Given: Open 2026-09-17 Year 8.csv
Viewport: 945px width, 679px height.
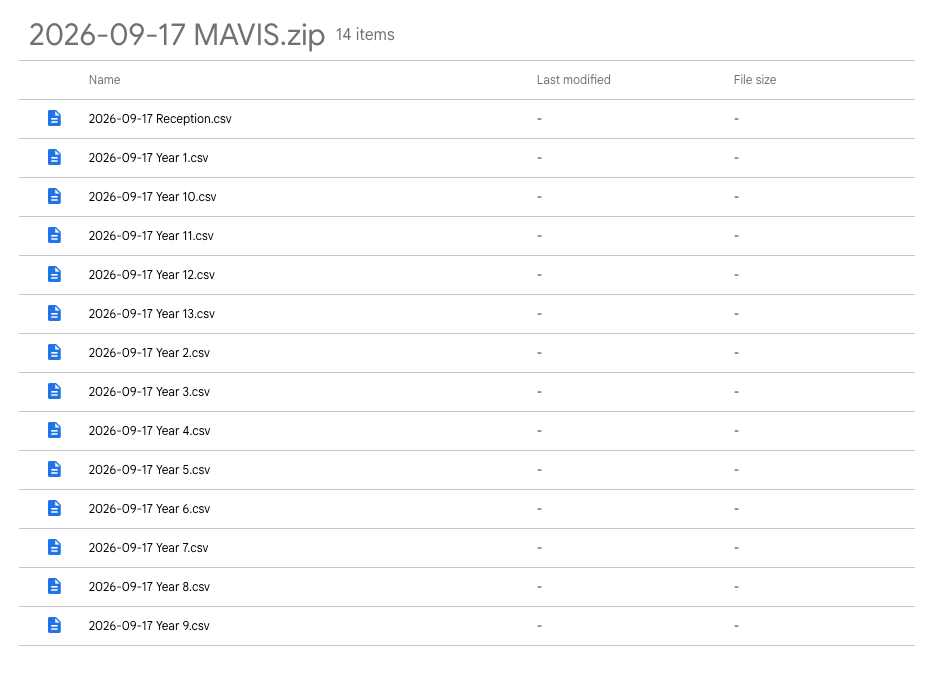Looking at the screenshot, I should 149,587.
